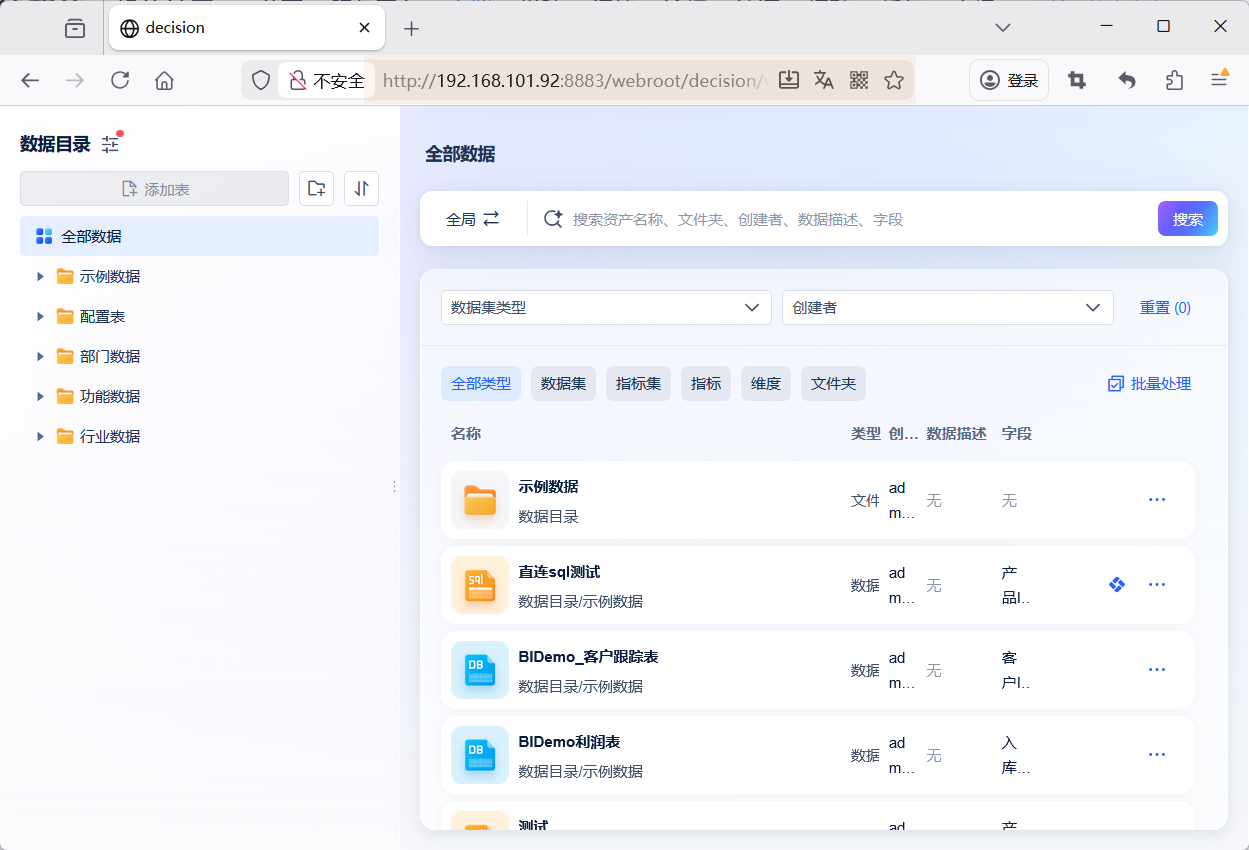This screenshot has height=850, width=1249.
Task: Click the 名称 column header
Action: 466,434
